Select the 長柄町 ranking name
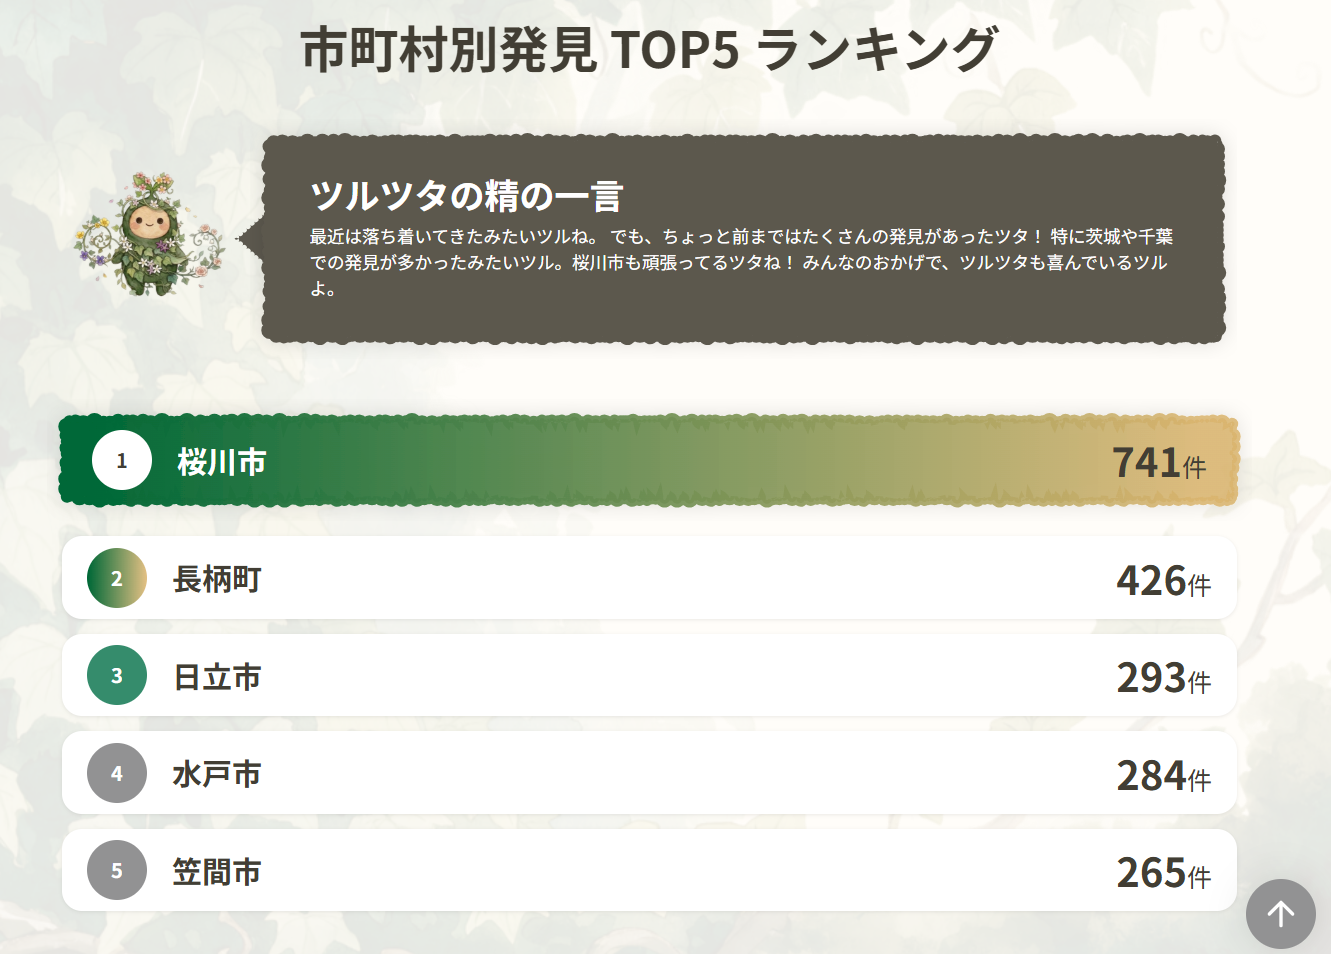Viewport: 1331px width, 954px height. click(217, 579)
